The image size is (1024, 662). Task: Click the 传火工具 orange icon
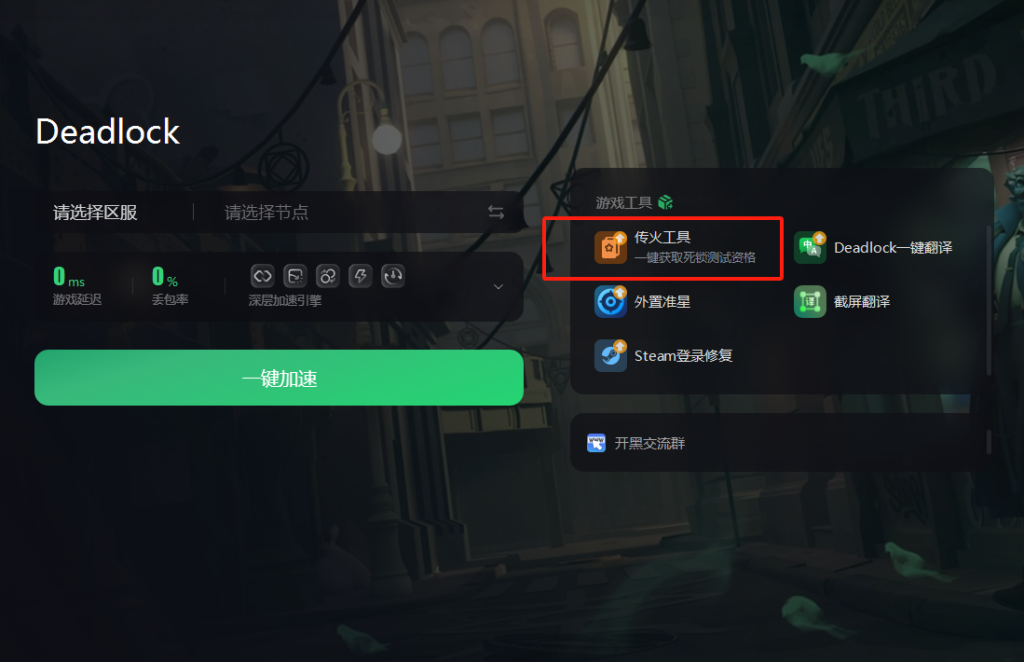(x=610, y=247)
